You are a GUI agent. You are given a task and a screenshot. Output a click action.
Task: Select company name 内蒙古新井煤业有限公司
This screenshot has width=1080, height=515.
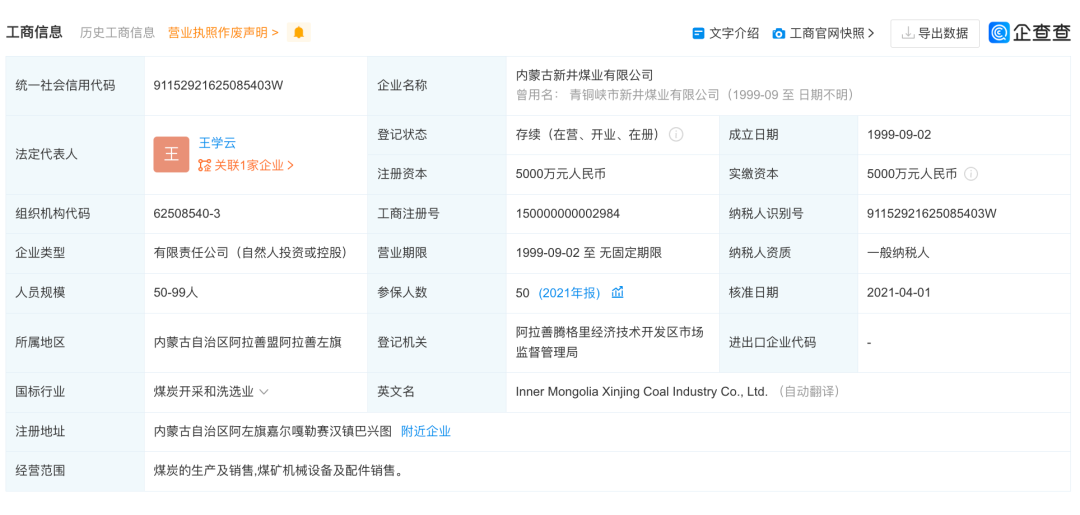[x=584, y=75]
